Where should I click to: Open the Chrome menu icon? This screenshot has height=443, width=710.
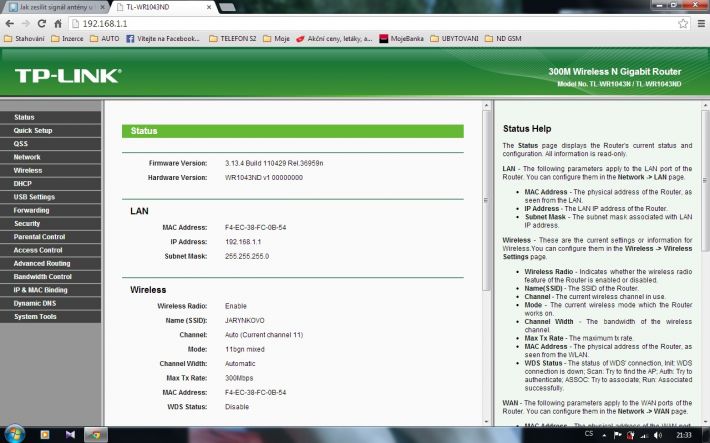click(x=701, y=24)
